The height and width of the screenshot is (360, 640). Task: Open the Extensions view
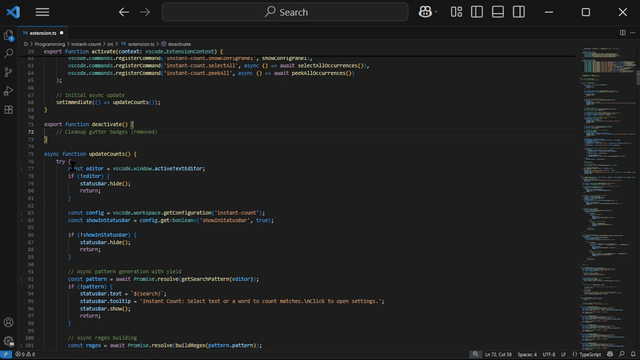coord(9,109)
